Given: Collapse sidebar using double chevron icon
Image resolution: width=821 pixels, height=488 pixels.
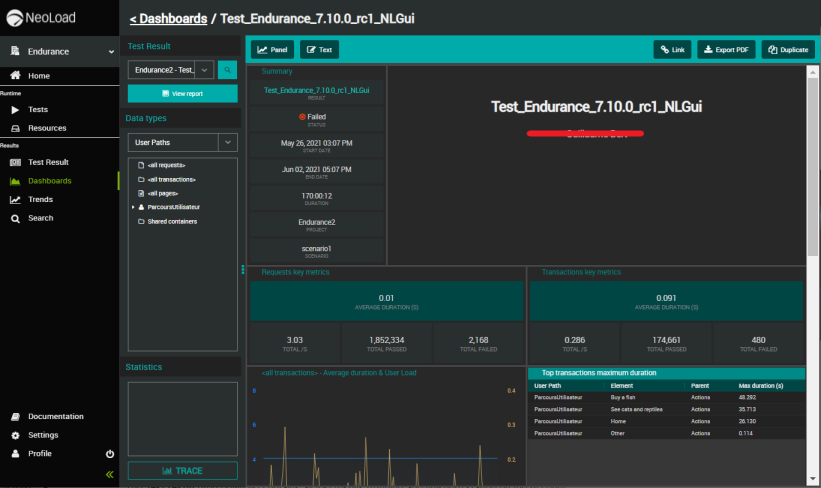Looking at the screenshot, I should coord(110,474).
